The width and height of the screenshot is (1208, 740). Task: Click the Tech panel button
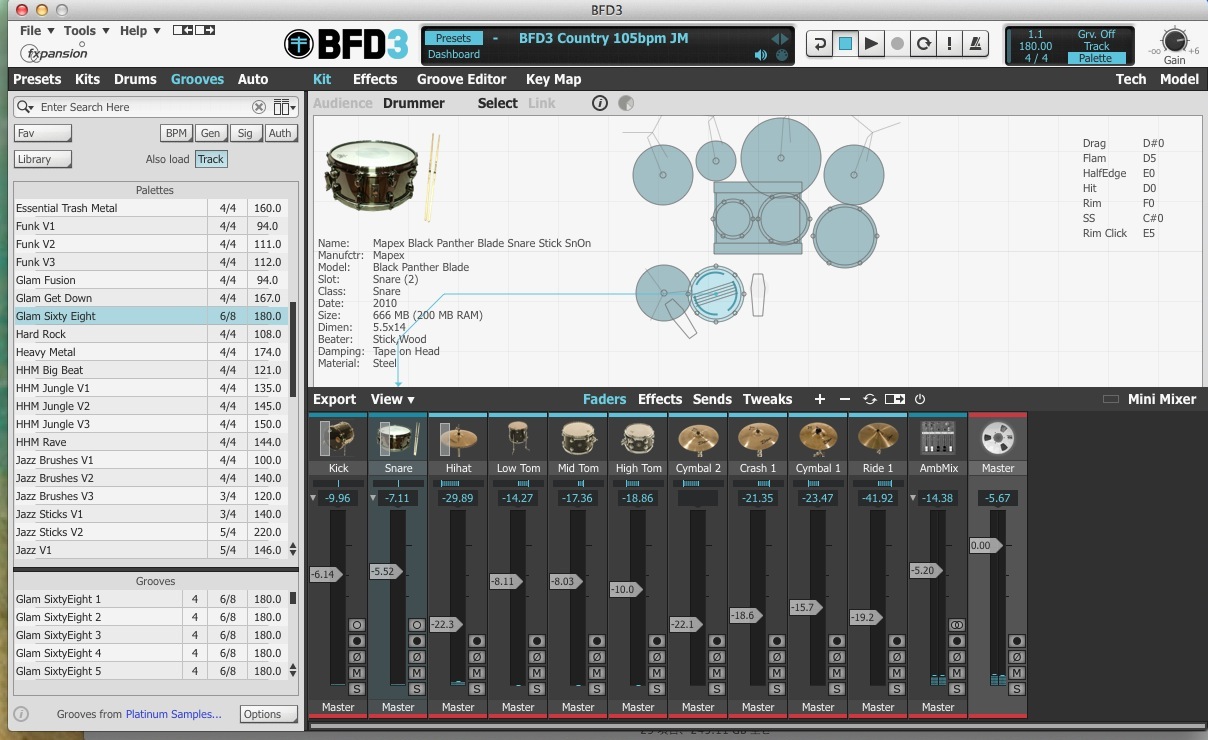(x=1131, y=79)
